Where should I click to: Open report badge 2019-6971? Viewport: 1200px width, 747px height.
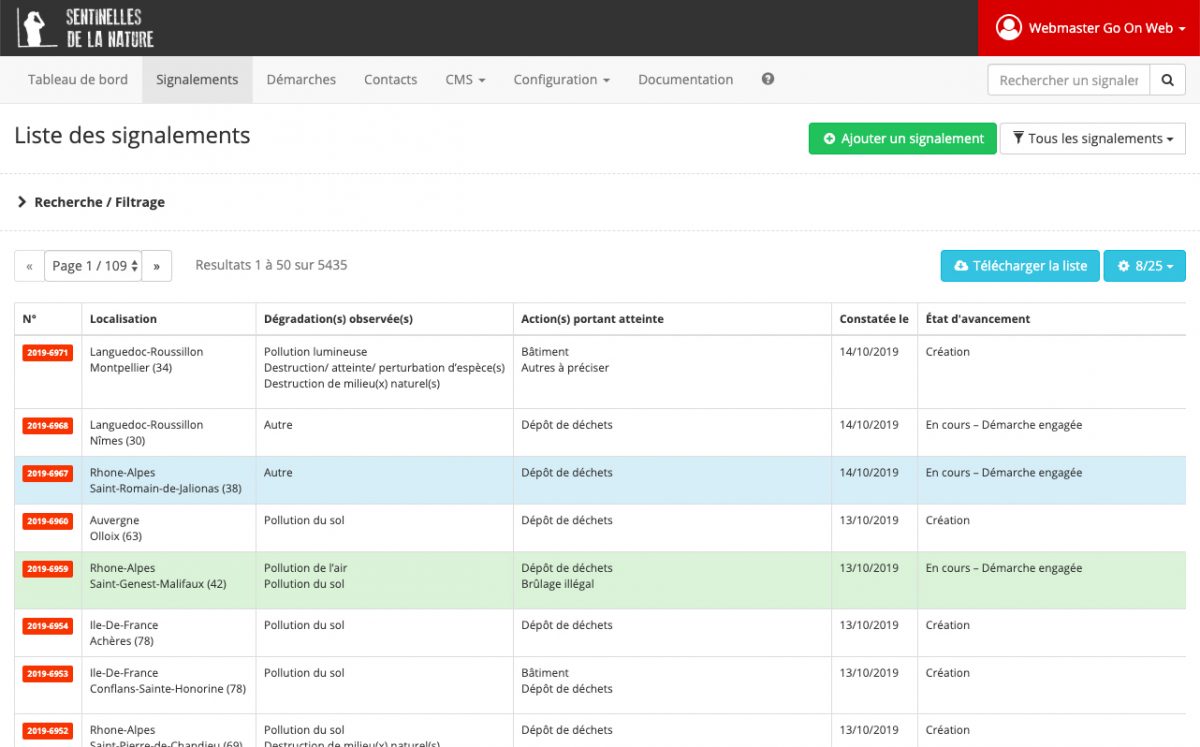[47, 353]
